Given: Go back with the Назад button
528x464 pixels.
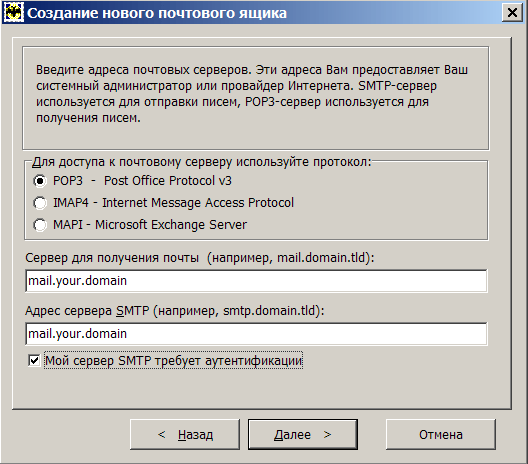Looking at the screenshot, I should (185, 434).
